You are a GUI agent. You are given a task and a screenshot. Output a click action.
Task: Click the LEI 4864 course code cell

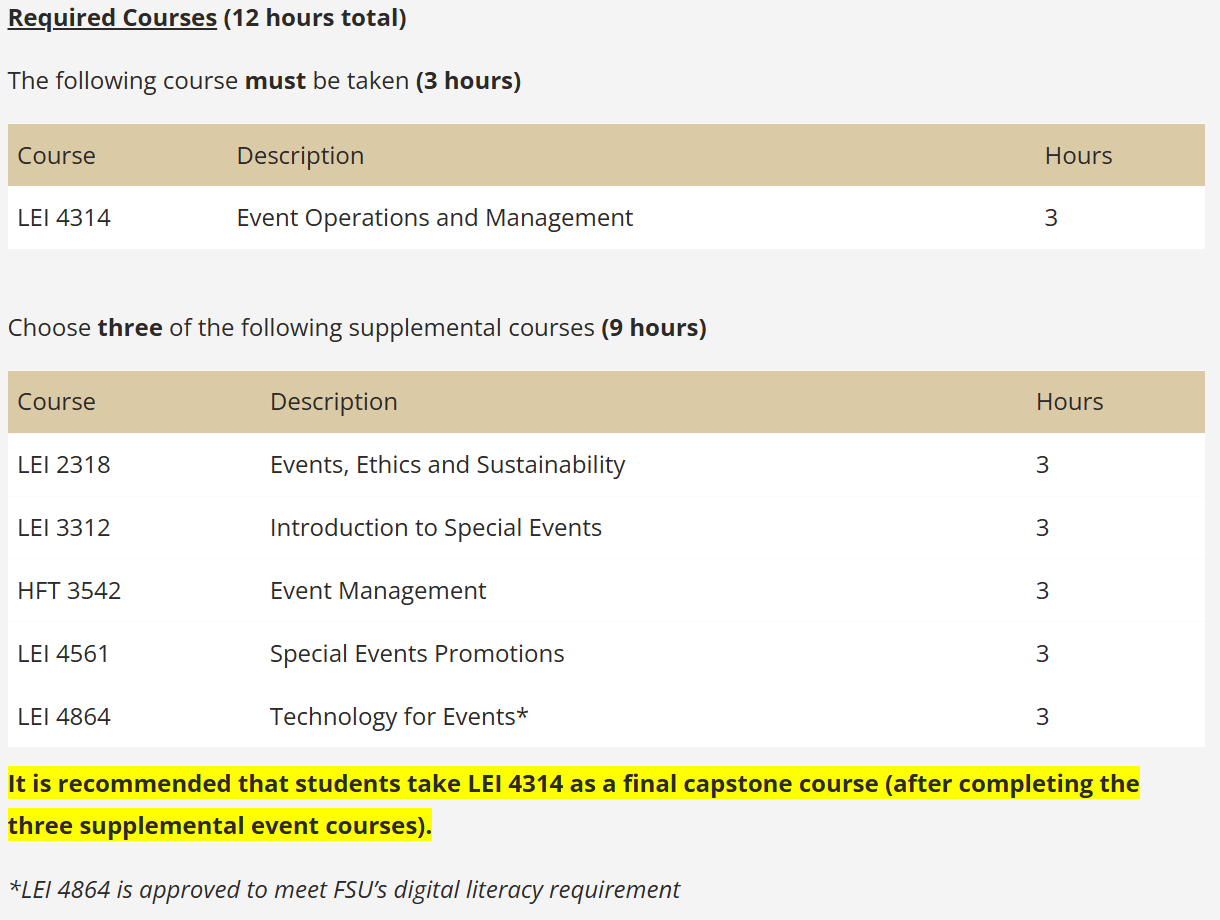[x=64, y=717]
